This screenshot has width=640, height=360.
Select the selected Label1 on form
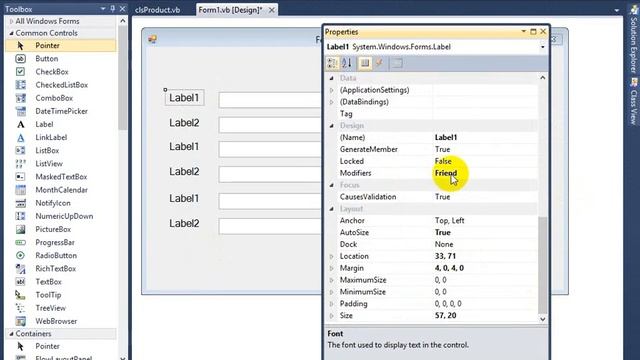pyautogui.click(x=184, y=98)
